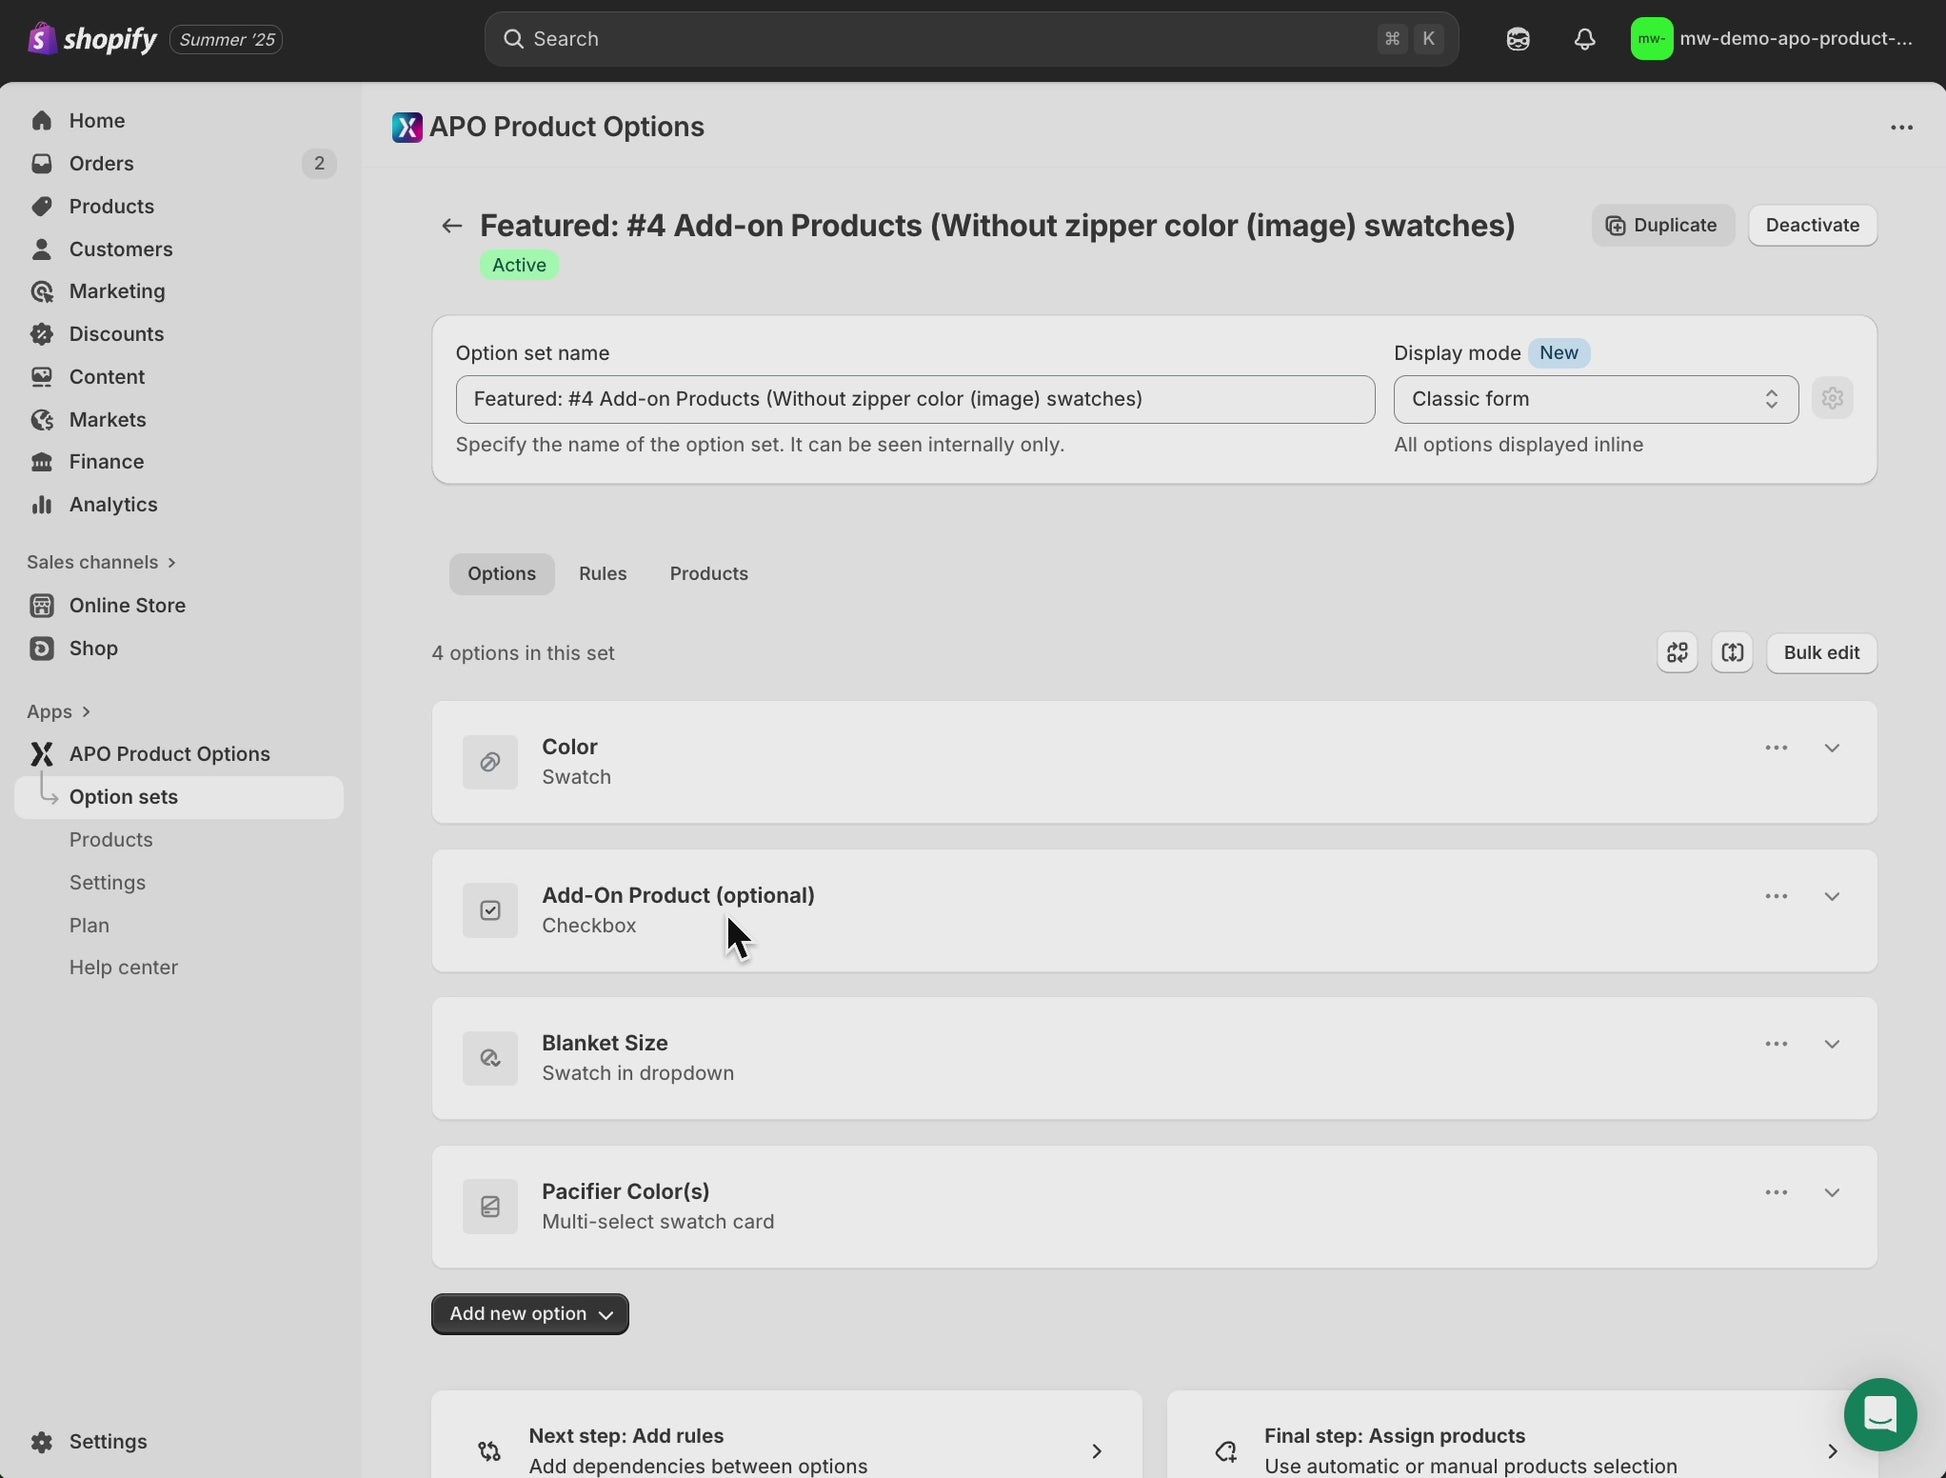Viewport: 1946px width, 1478px height.
Task: Click the Add-On Product checkbox type icon
Action: point(490,910)
